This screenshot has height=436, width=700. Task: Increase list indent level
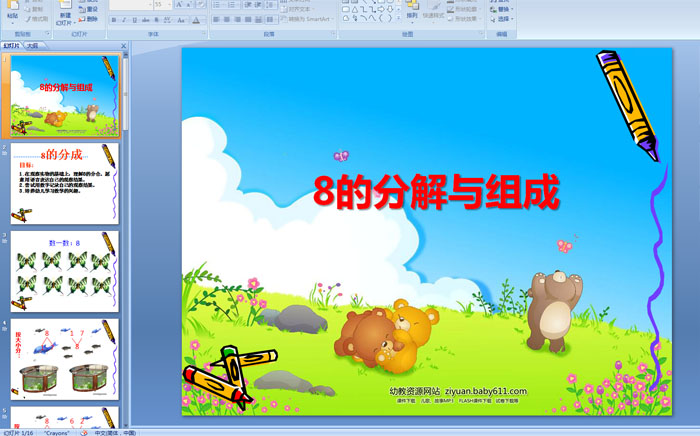259,5
